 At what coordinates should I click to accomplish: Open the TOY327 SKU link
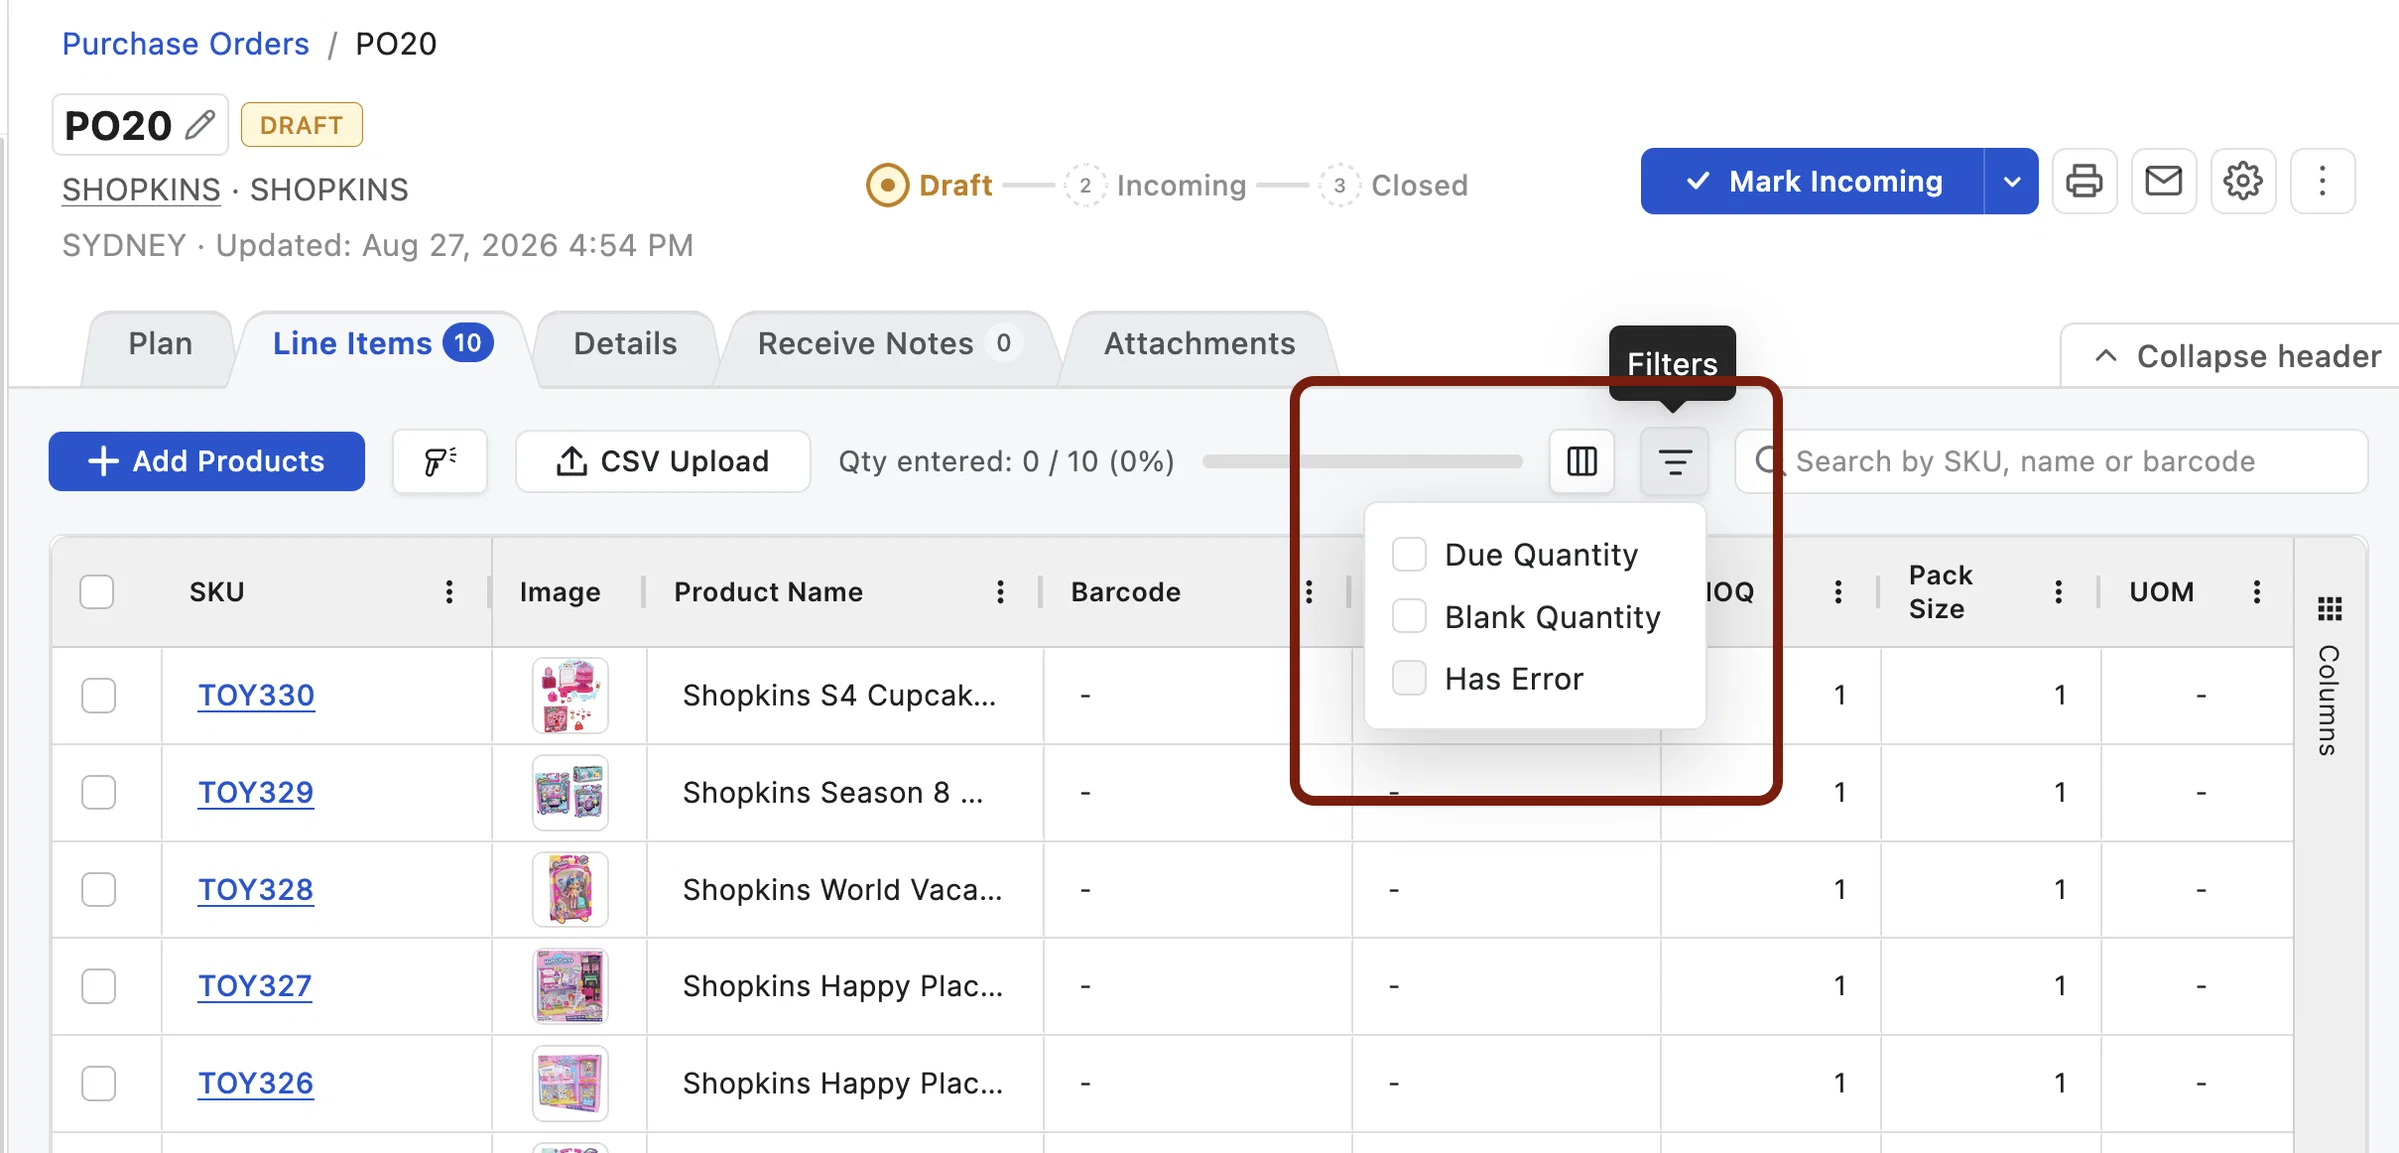pos(255,986)
